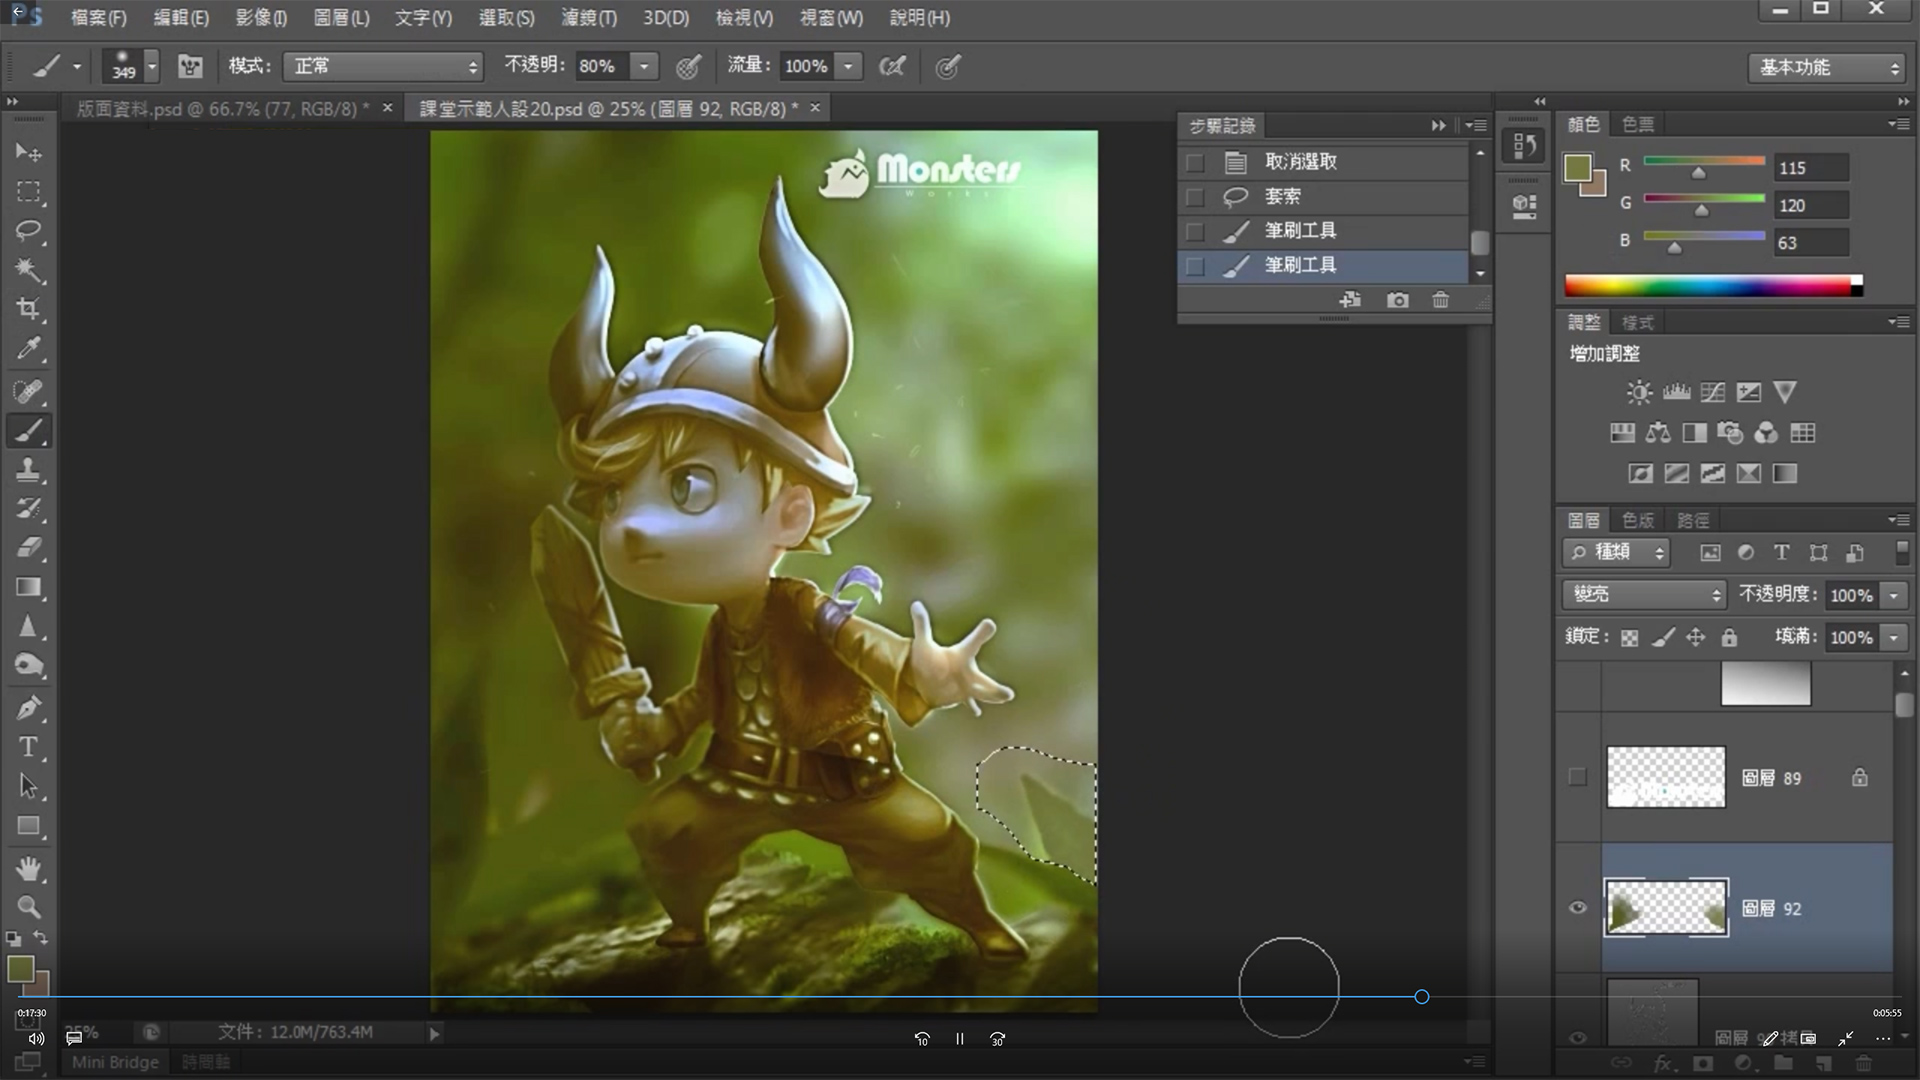Image resolution: width=1920 pixels, height=1080 pixels.
Task: Lock all layer attributes
Action: (1729, 638)
